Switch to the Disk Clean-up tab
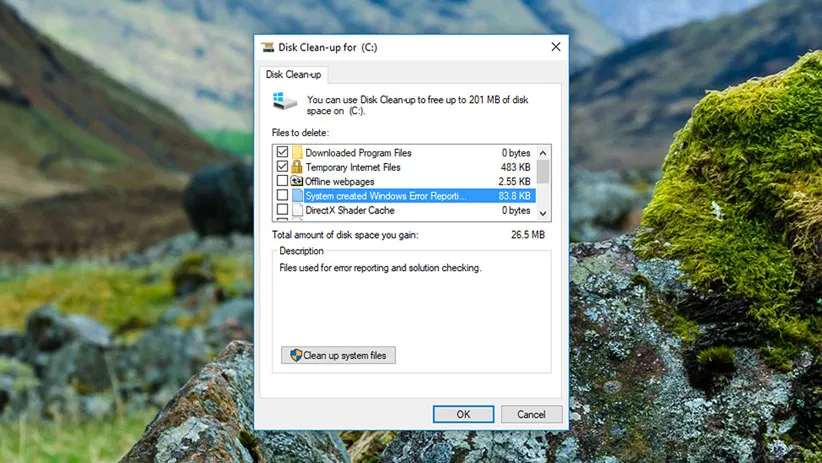The width and height of the screenshot is (822, 463). click(294, 75)
